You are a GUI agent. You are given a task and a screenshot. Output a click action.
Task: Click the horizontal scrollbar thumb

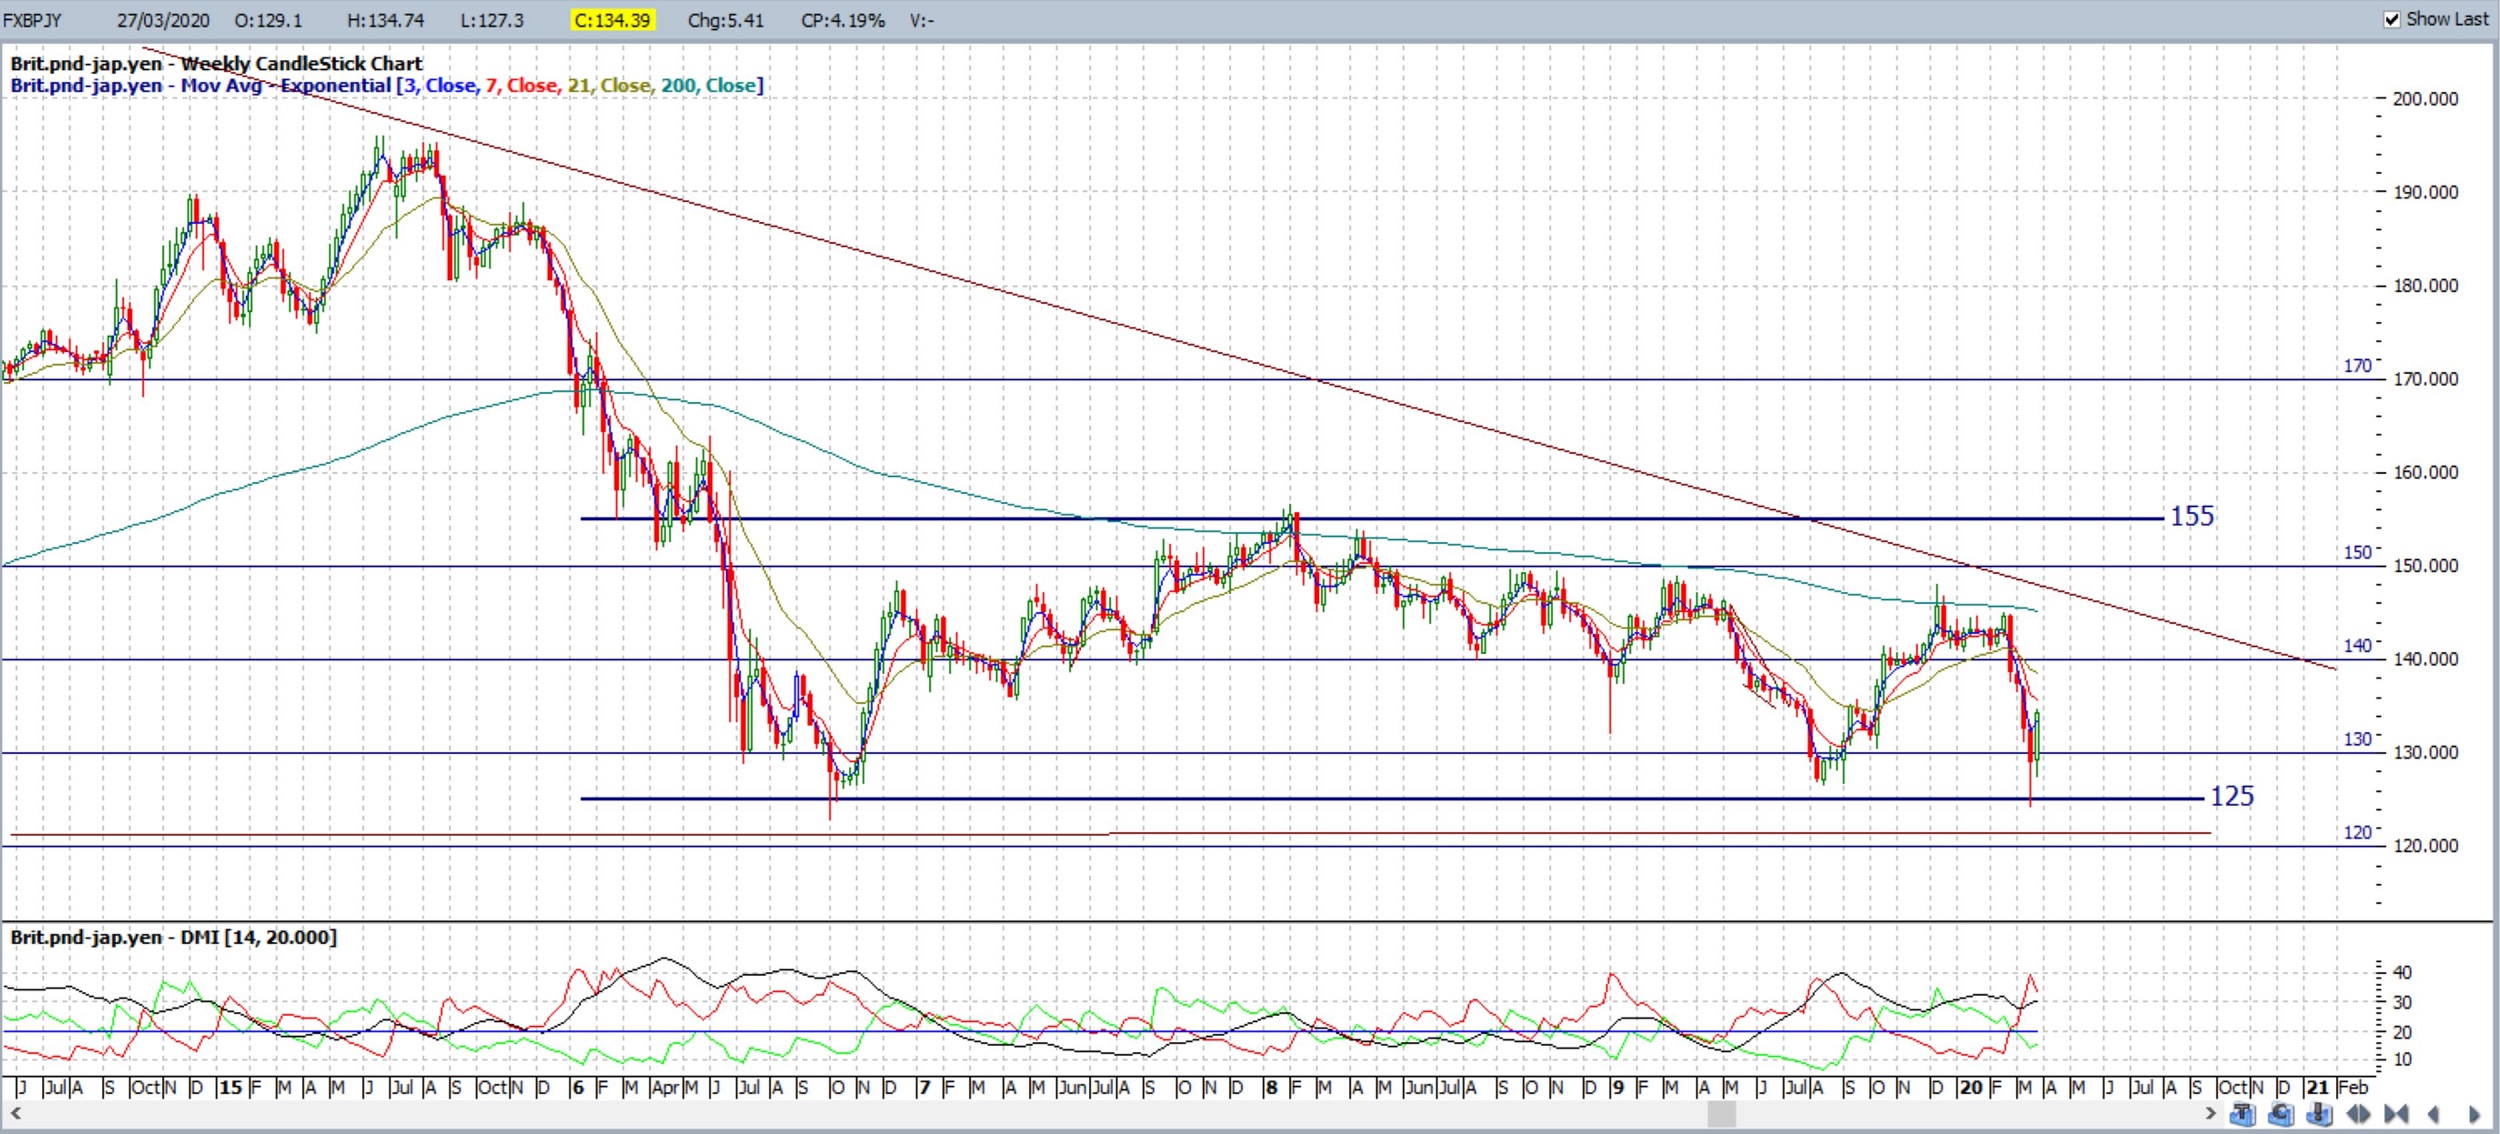click(x=1721, y=1114)
